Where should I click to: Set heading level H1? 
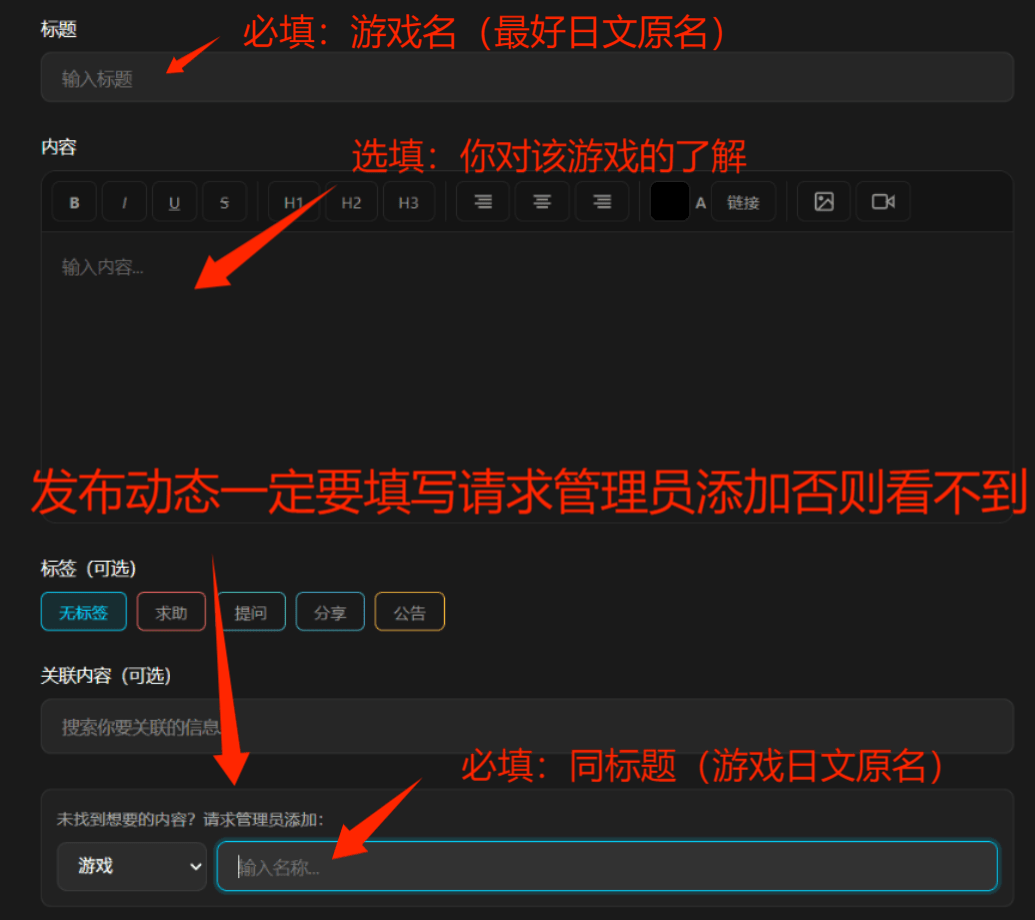click(x=293, y=202)
